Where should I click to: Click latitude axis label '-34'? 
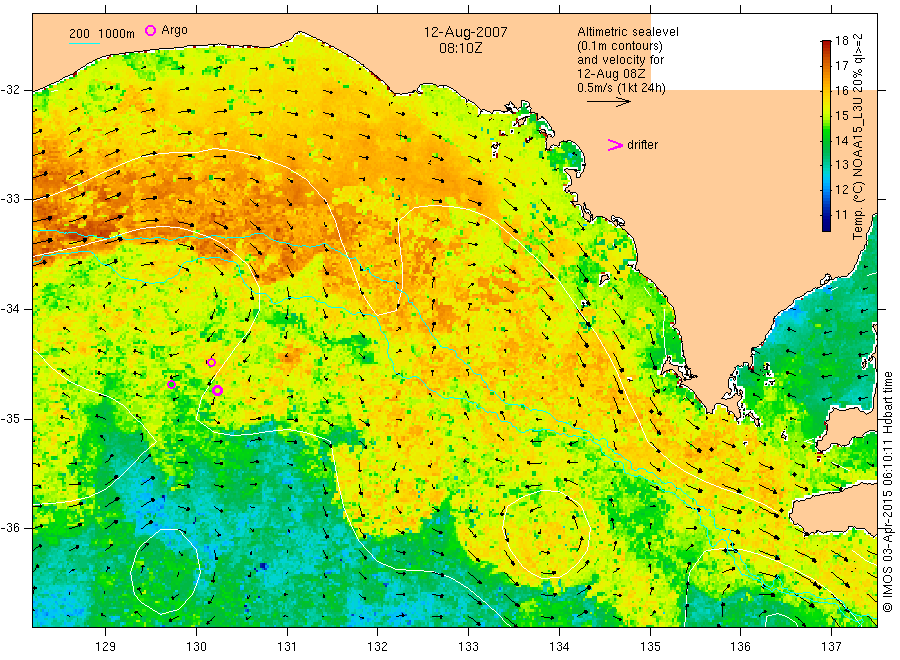(10, 309)
